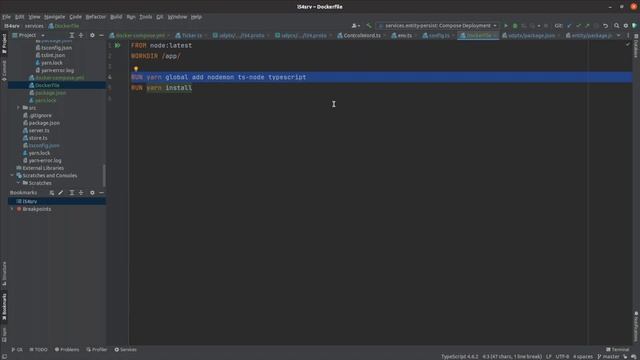Click the inspection checkmark at editor top right
Viewport: 640px width, 360px height.
pos(628,44)
